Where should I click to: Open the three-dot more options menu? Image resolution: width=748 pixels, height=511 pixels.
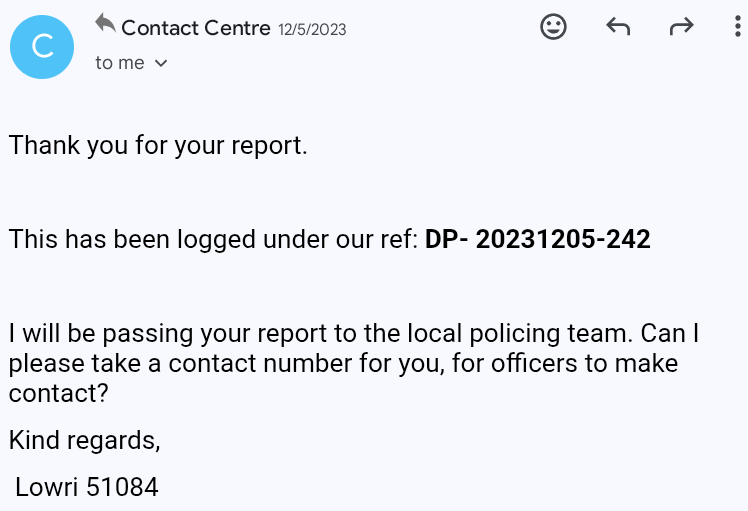click(737, 27)
